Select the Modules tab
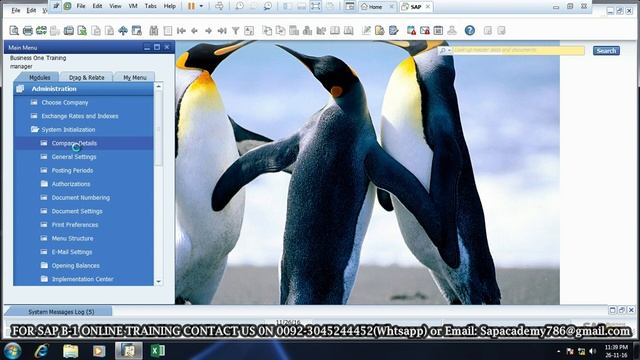This screenshot has height=360, width=640. pos(40,77)
